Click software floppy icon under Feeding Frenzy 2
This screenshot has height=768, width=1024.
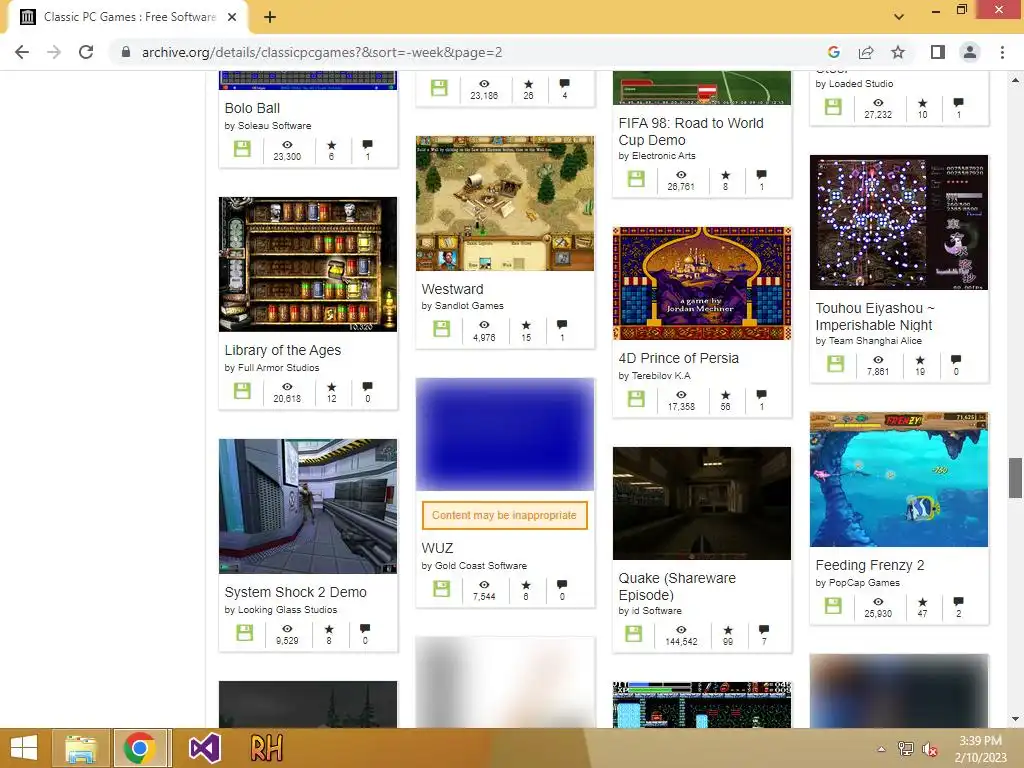point(833,605)
